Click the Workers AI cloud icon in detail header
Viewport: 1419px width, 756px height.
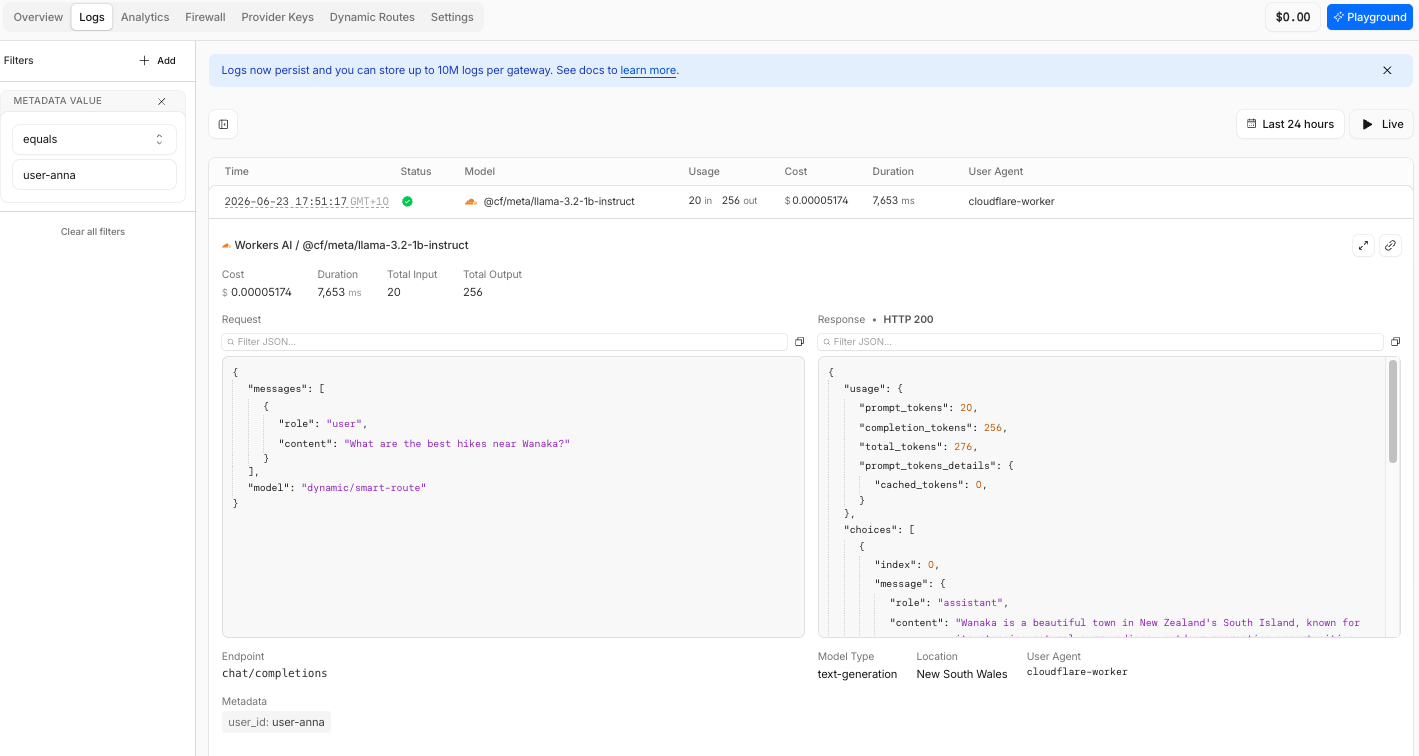(227, 245)
